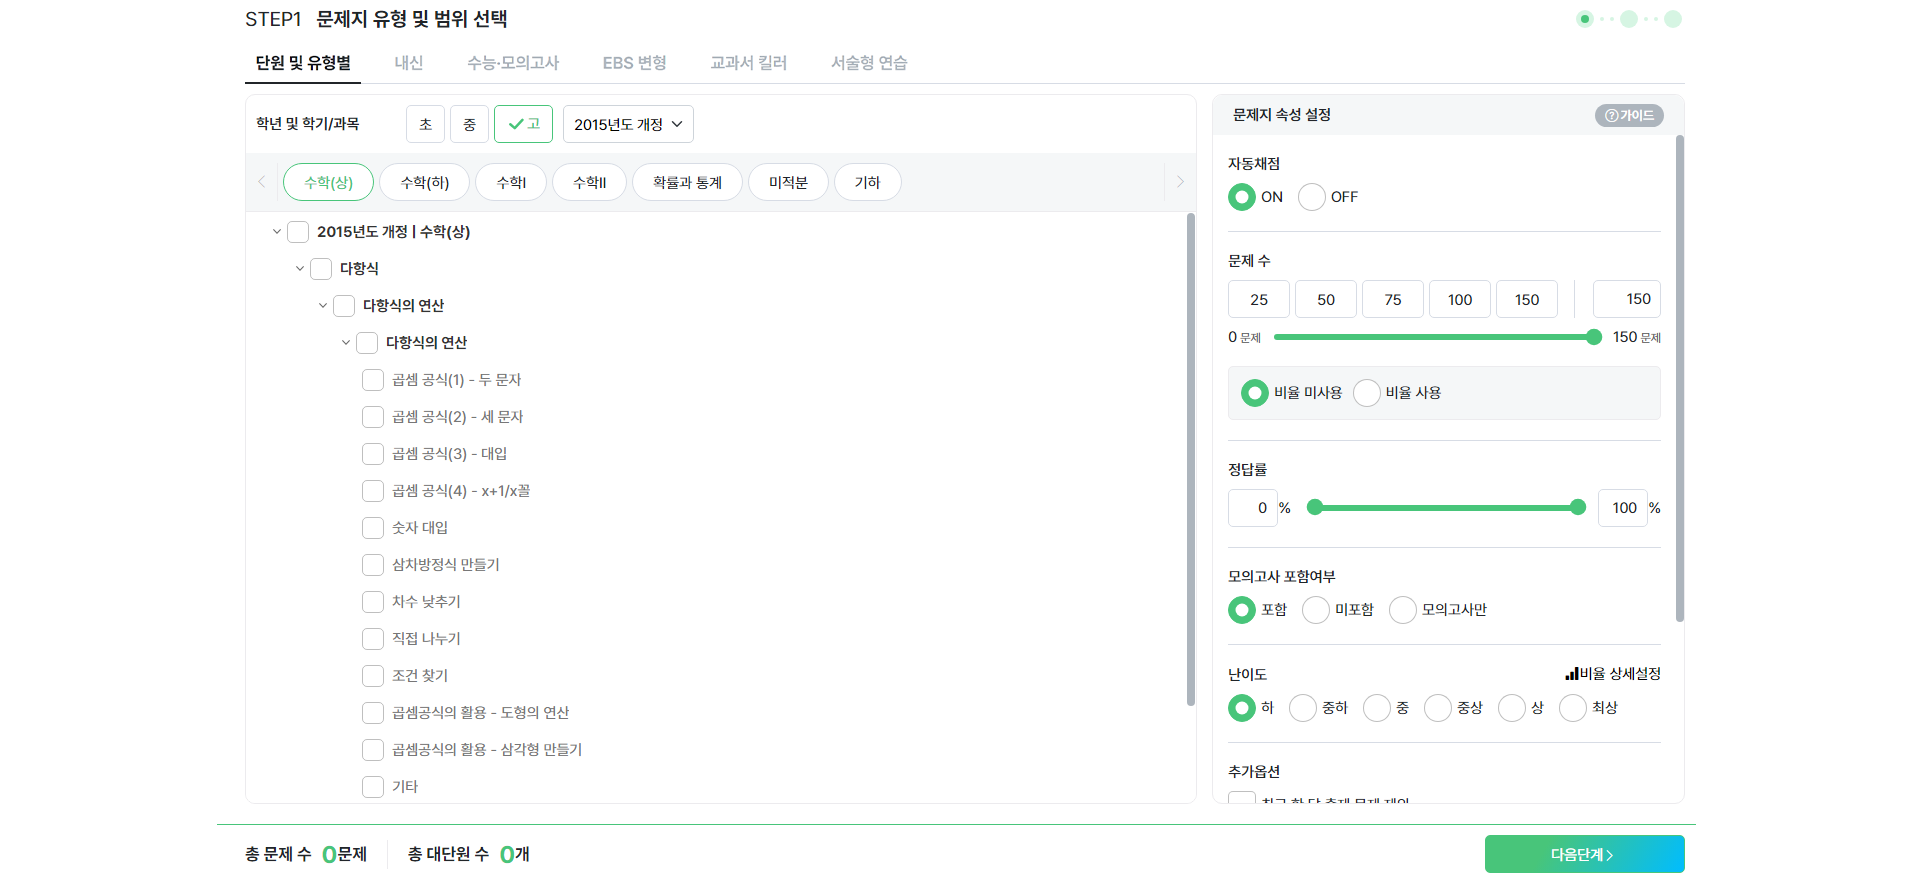The image size is (1912, 879).
Task: Turn auto-grading OFF radio button
Action: point(1312,197)
